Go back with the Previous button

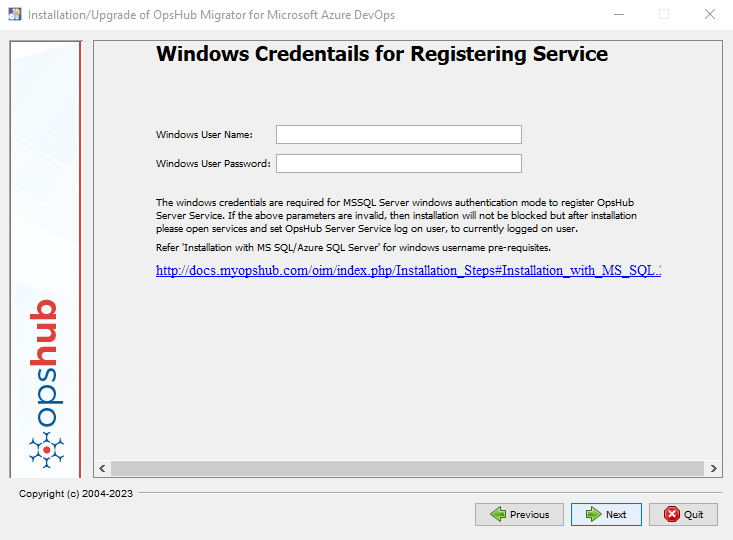coord(519,514)
